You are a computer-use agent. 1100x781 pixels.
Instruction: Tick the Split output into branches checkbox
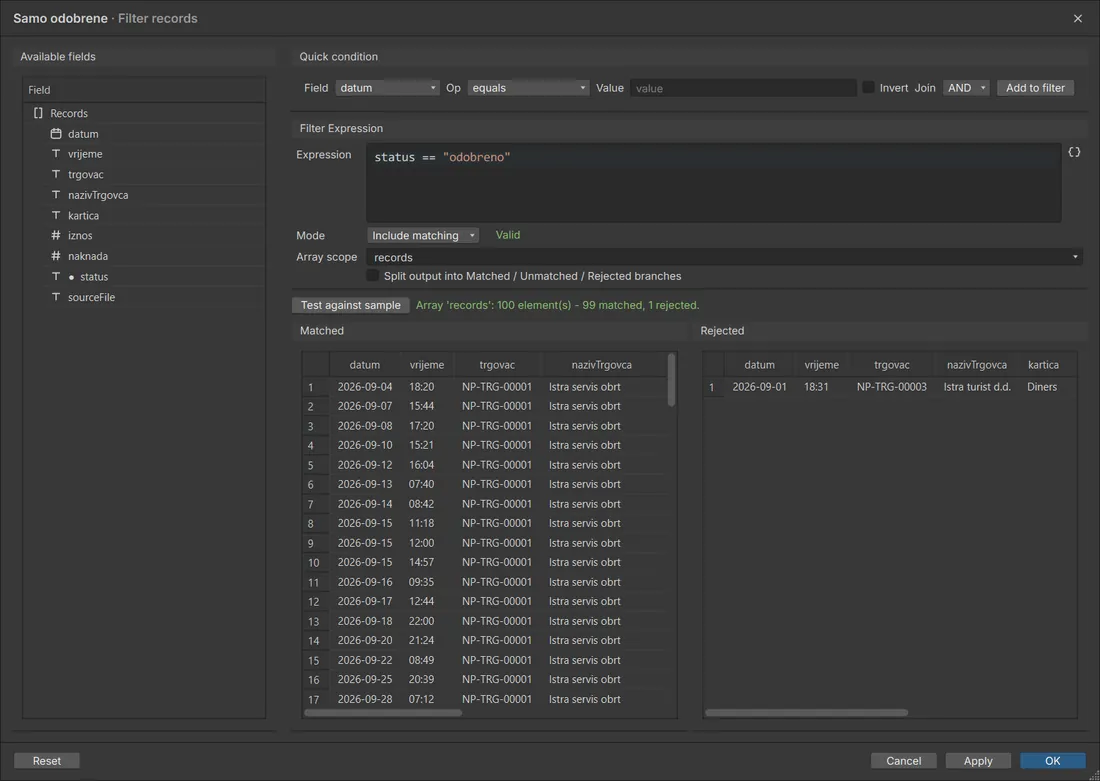[x=373, y=276]
